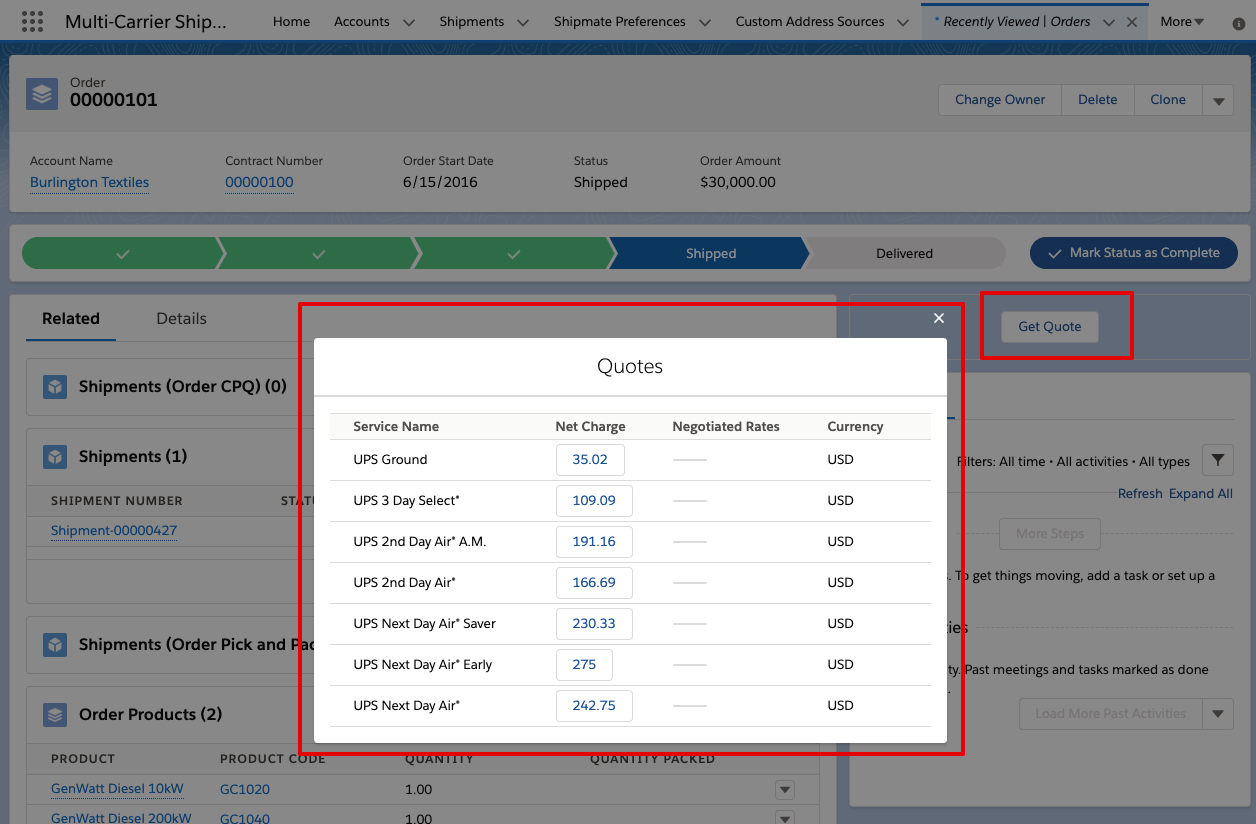Click the Shipments (1) heading

133,457
